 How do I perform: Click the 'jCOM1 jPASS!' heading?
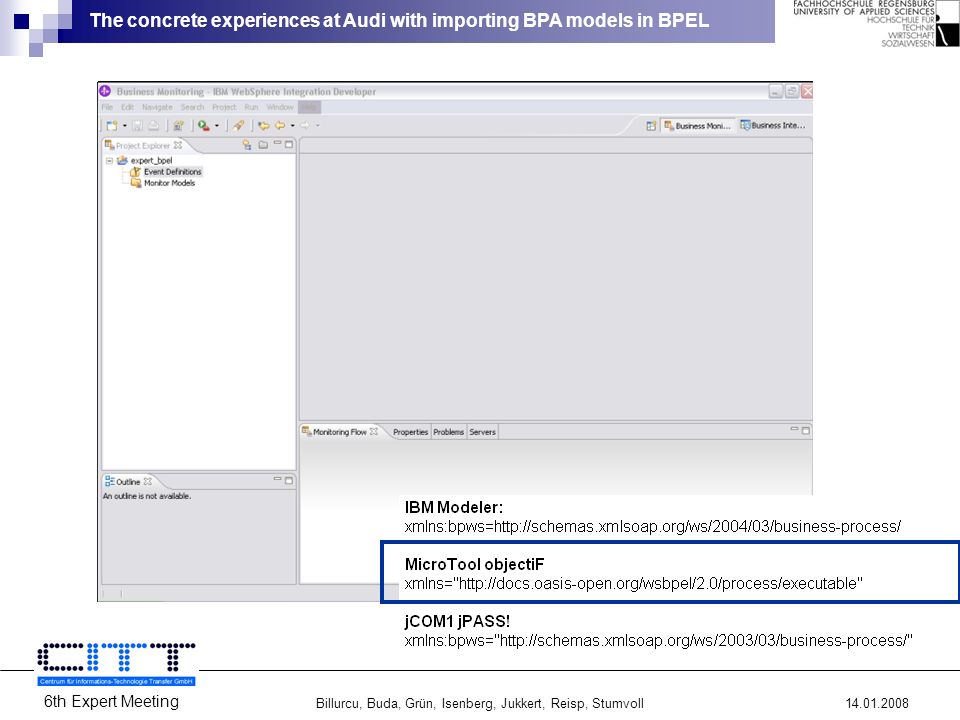click(x=457, y=621)
